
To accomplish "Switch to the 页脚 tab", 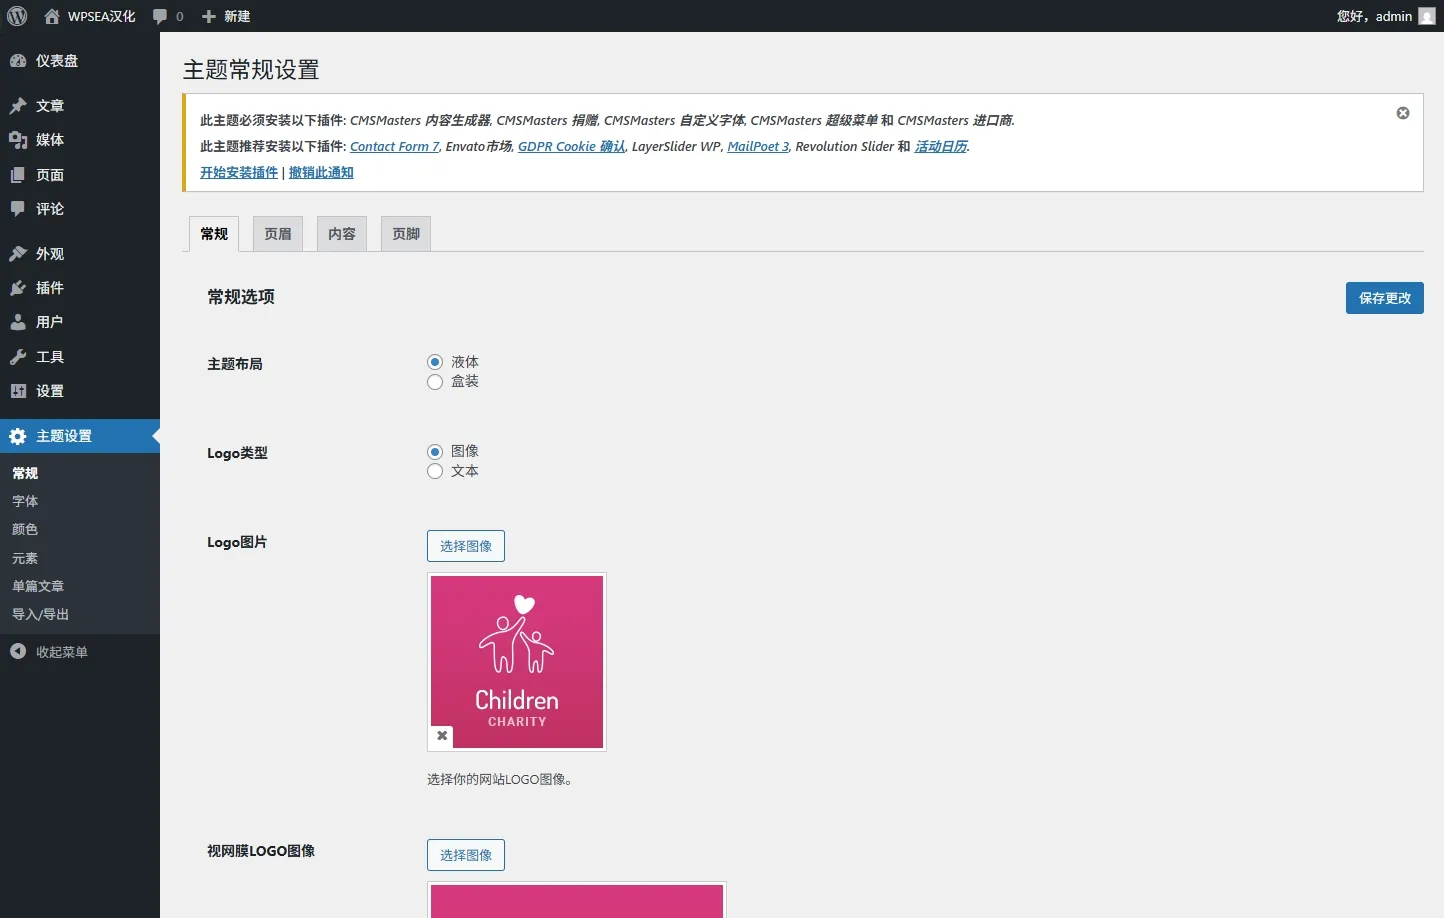I will (406, 234).
